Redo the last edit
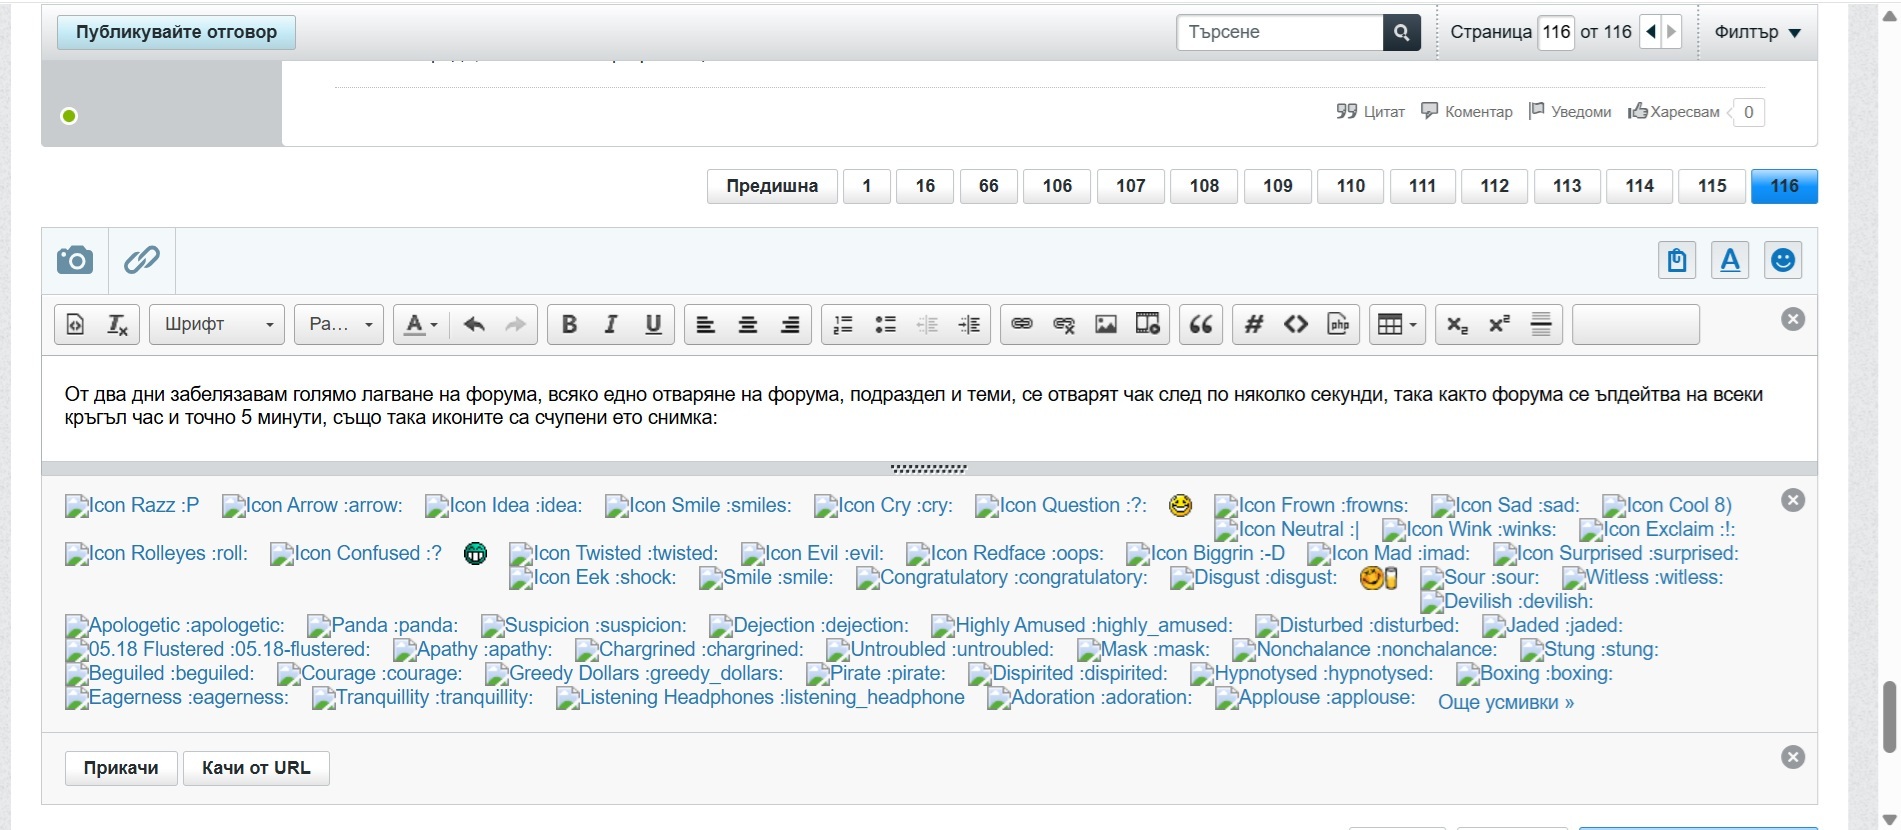 515,324
